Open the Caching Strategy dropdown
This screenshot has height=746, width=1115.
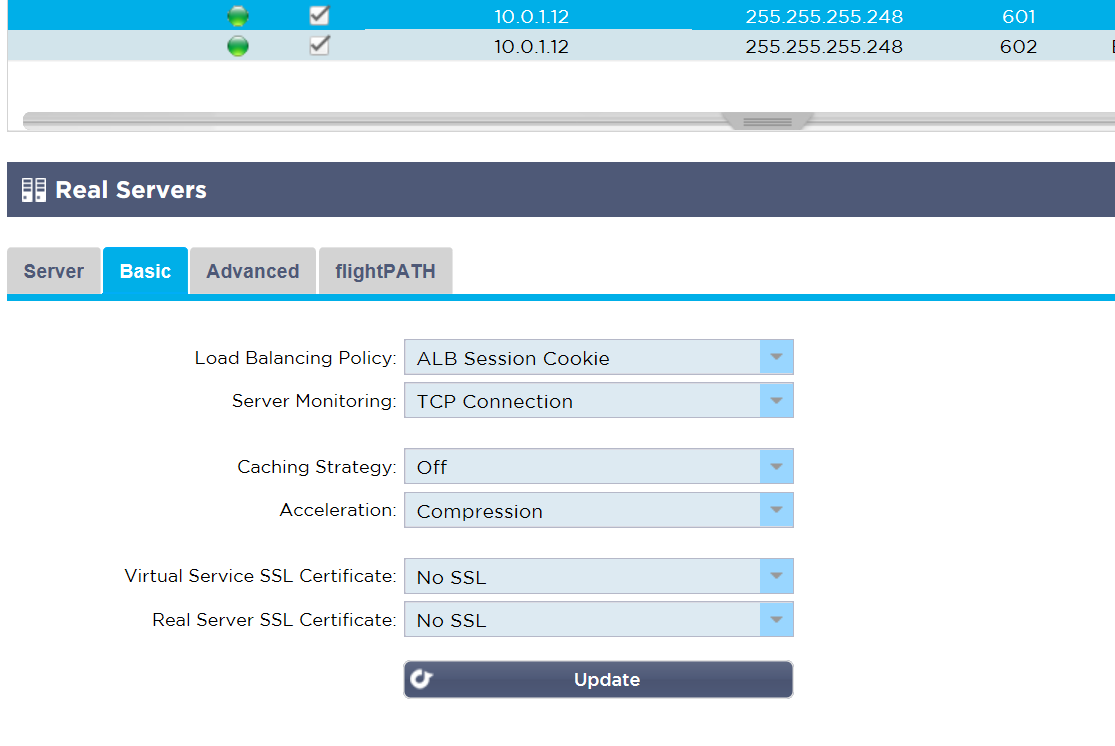pyautogui.click(x=598, y=467)
